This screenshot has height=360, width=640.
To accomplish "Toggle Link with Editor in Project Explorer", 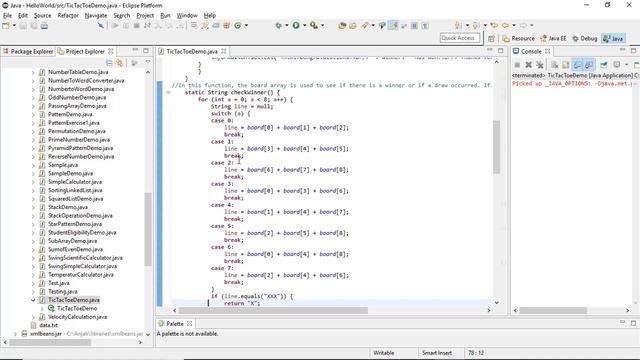I will coord(120,63).
